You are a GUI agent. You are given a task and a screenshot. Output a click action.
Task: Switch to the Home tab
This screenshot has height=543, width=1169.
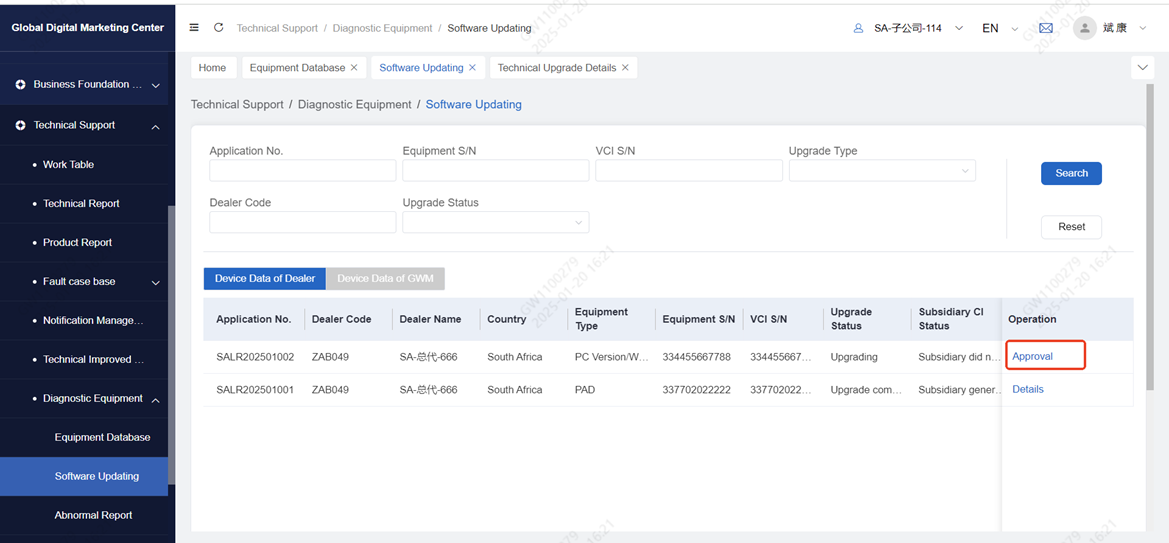[212, 68]
